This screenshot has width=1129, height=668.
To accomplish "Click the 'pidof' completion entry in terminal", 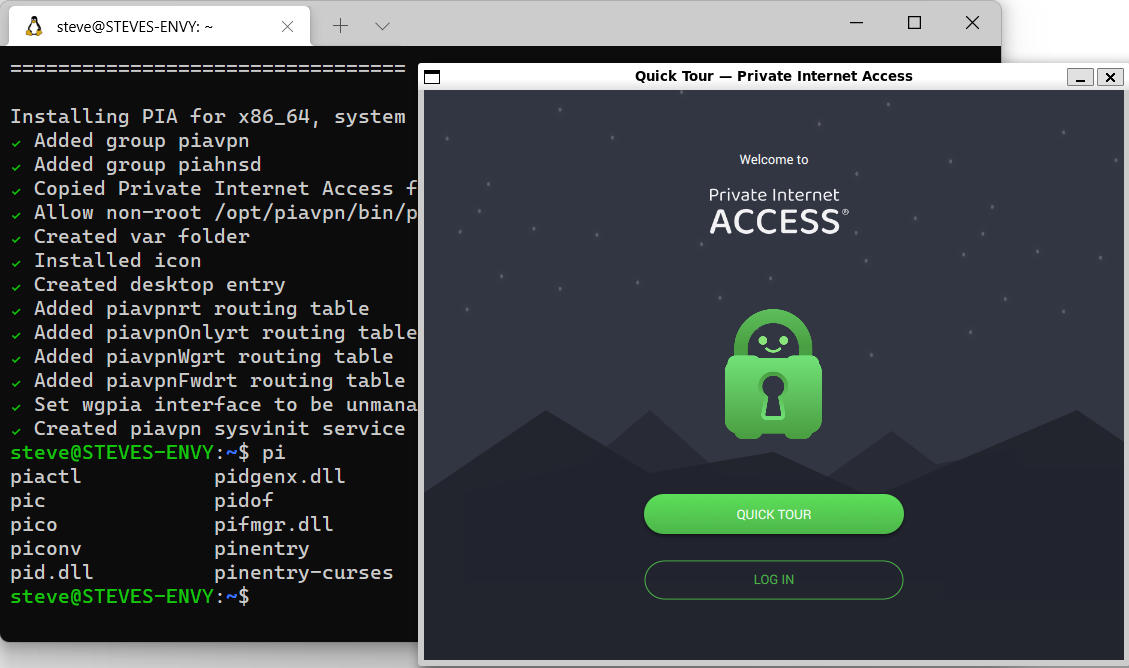I will click(x=243, y=500).
